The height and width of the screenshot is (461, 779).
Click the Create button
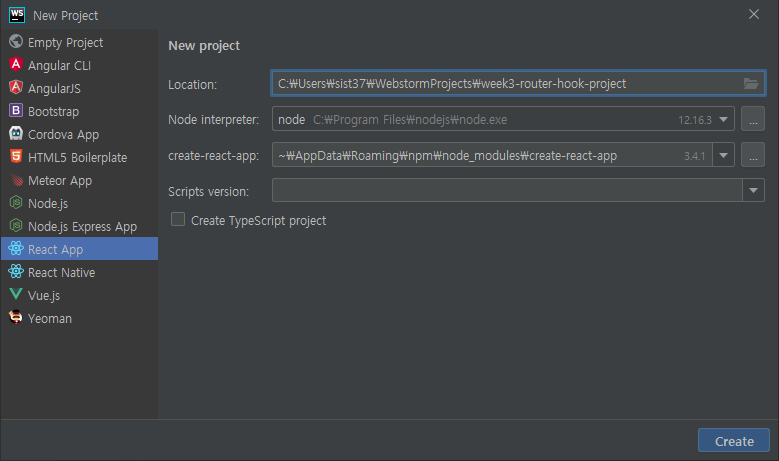tap(734, 441)
